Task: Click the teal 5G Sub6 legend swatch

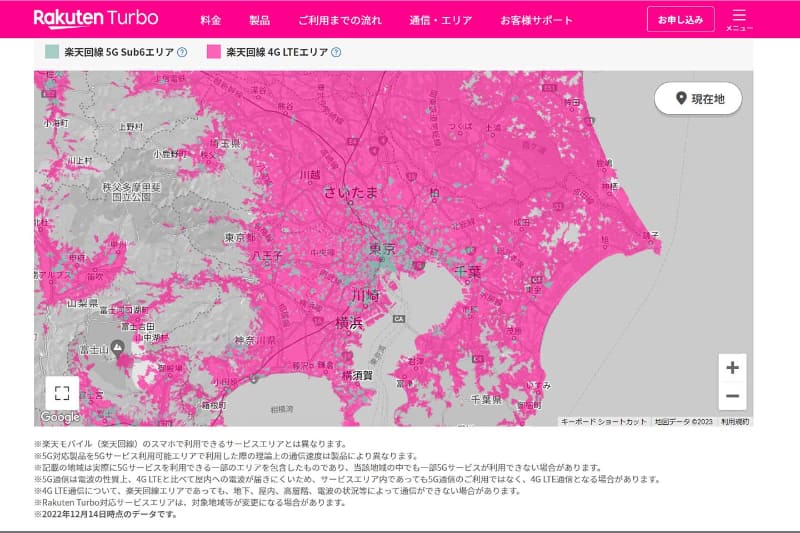Action: pyautogui.click(x=52, y=52)
